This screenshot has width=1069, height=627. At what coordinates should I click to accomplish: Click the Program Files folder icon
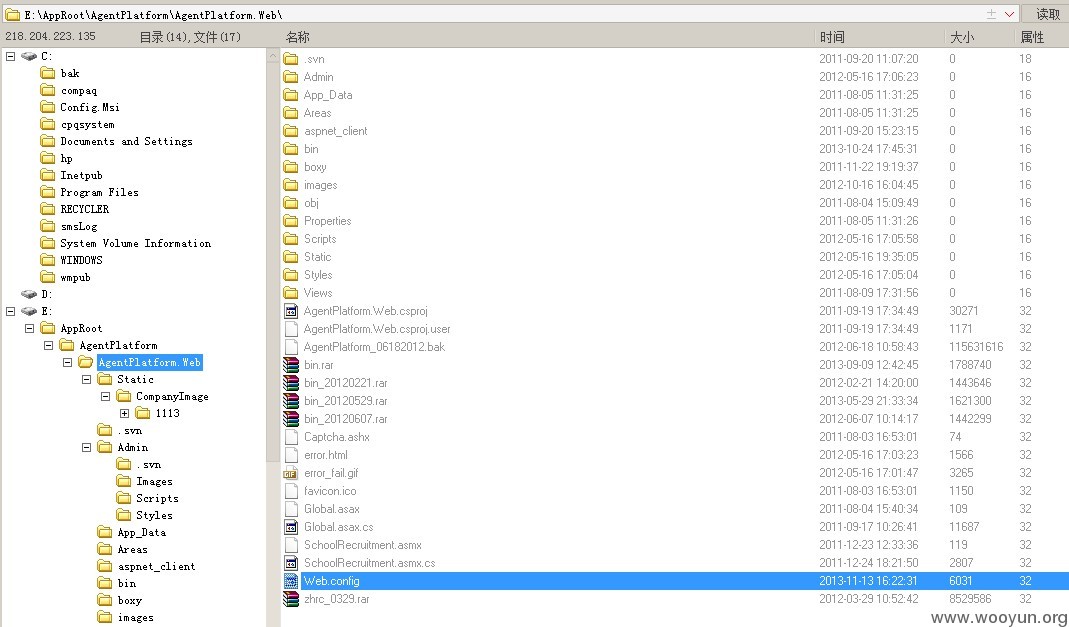(x=48, y=192)
